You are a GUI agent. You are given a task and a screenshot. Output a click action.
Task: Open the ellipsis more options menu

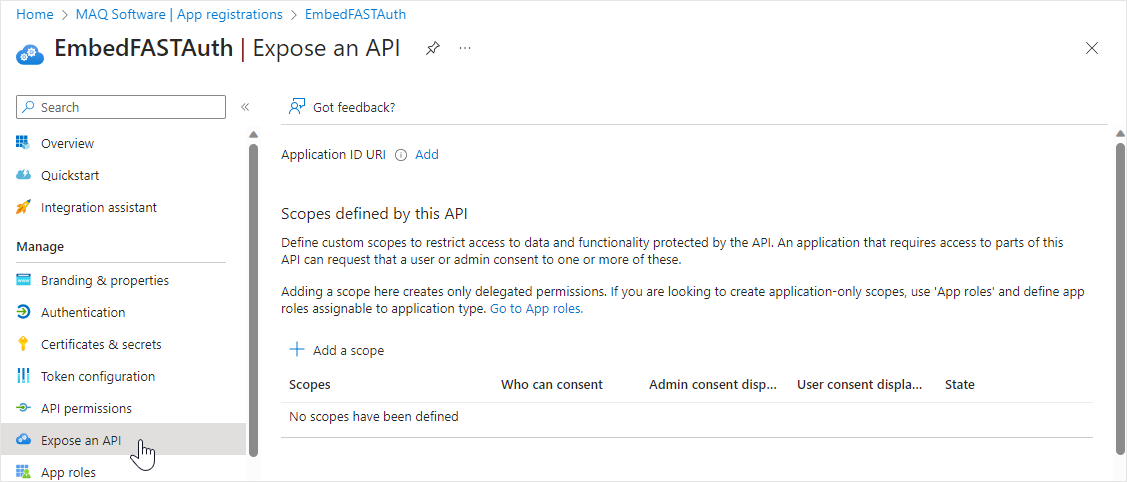pos(465,48)
